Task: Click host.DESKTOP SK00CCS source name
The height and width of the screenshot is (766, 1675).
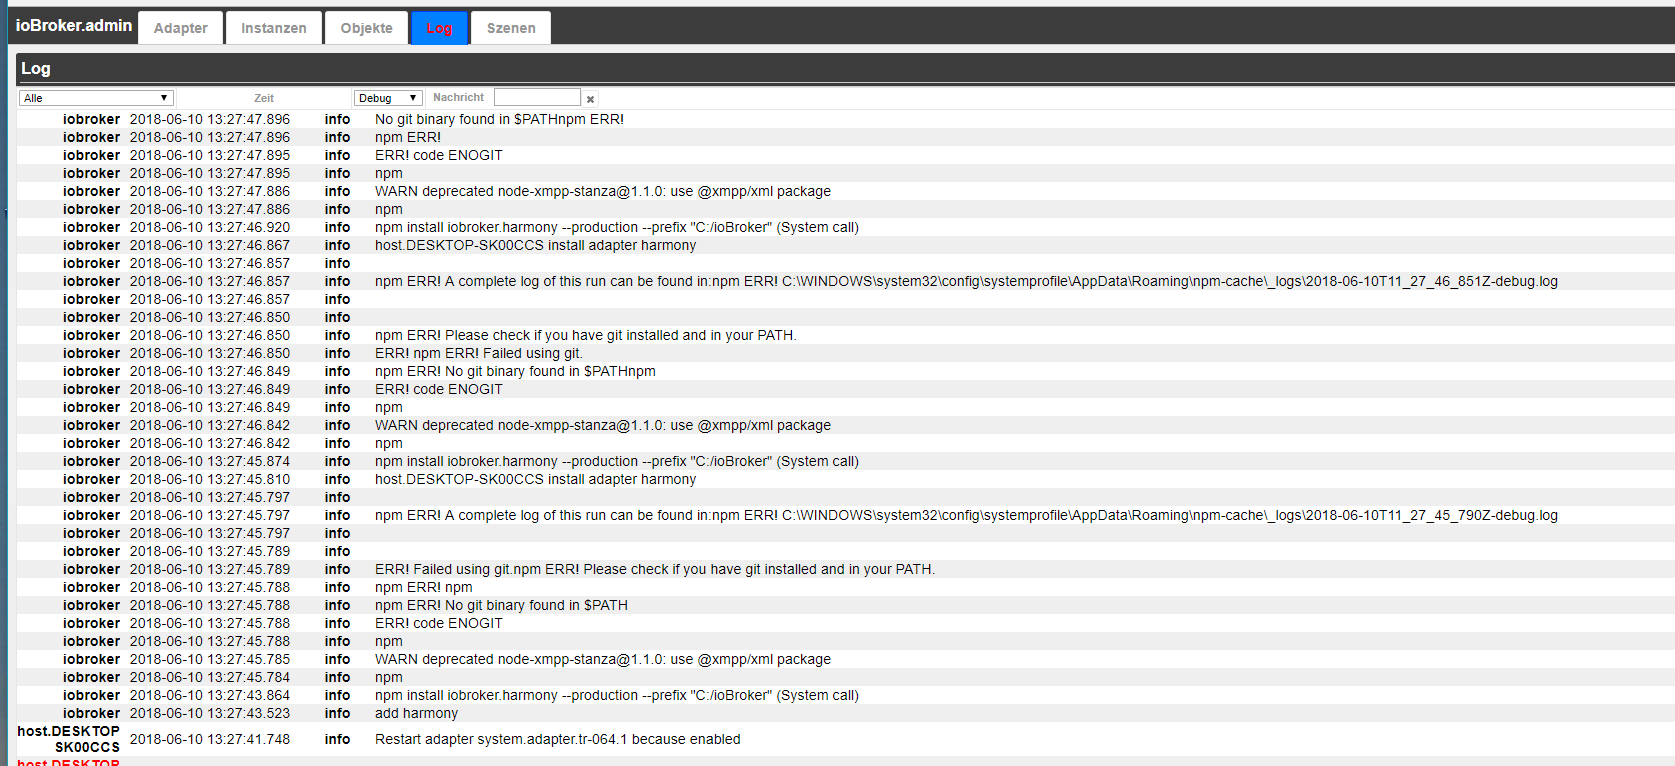Action: pos(68,739)
